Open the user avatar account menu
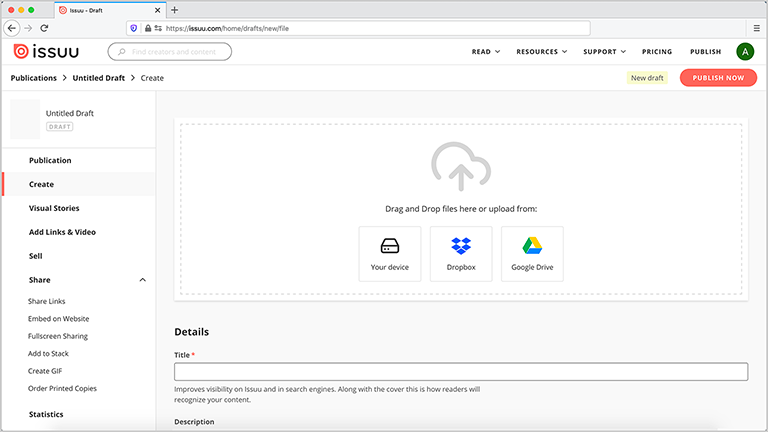 click(745, 52)
